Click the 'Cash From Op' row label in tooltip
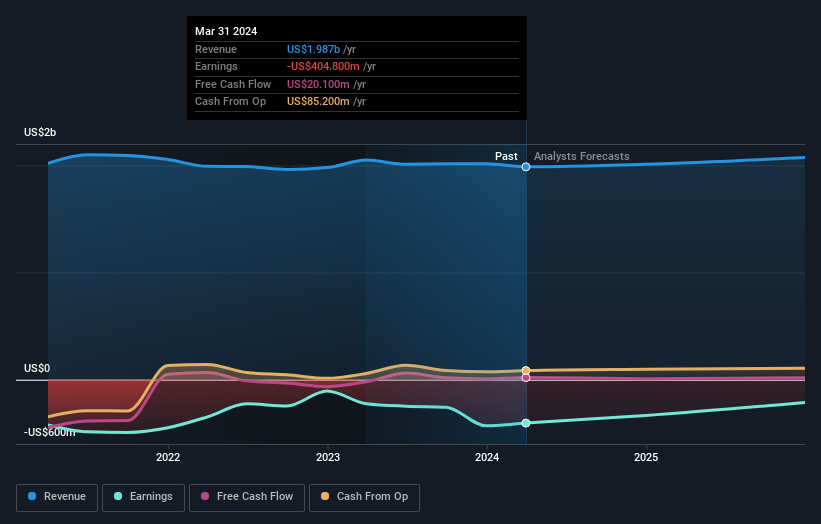821x524 pixels. click(x=230, y=102)
